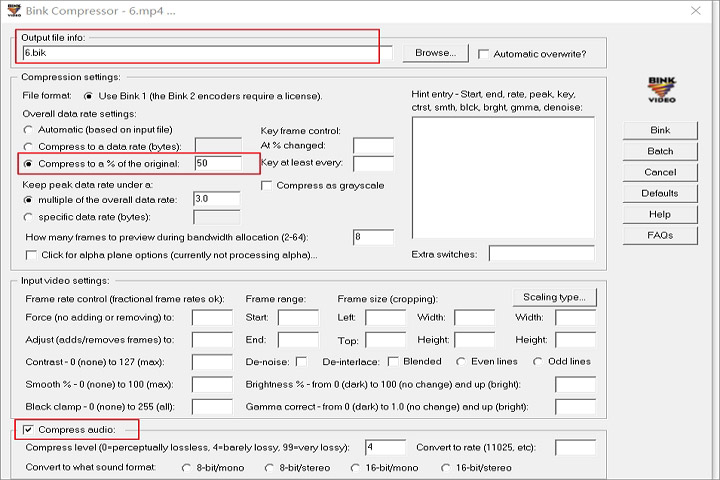Click the output file name field 6.bik
The height and width of the screenshot is (480, 720).
[x=208, y=53]
